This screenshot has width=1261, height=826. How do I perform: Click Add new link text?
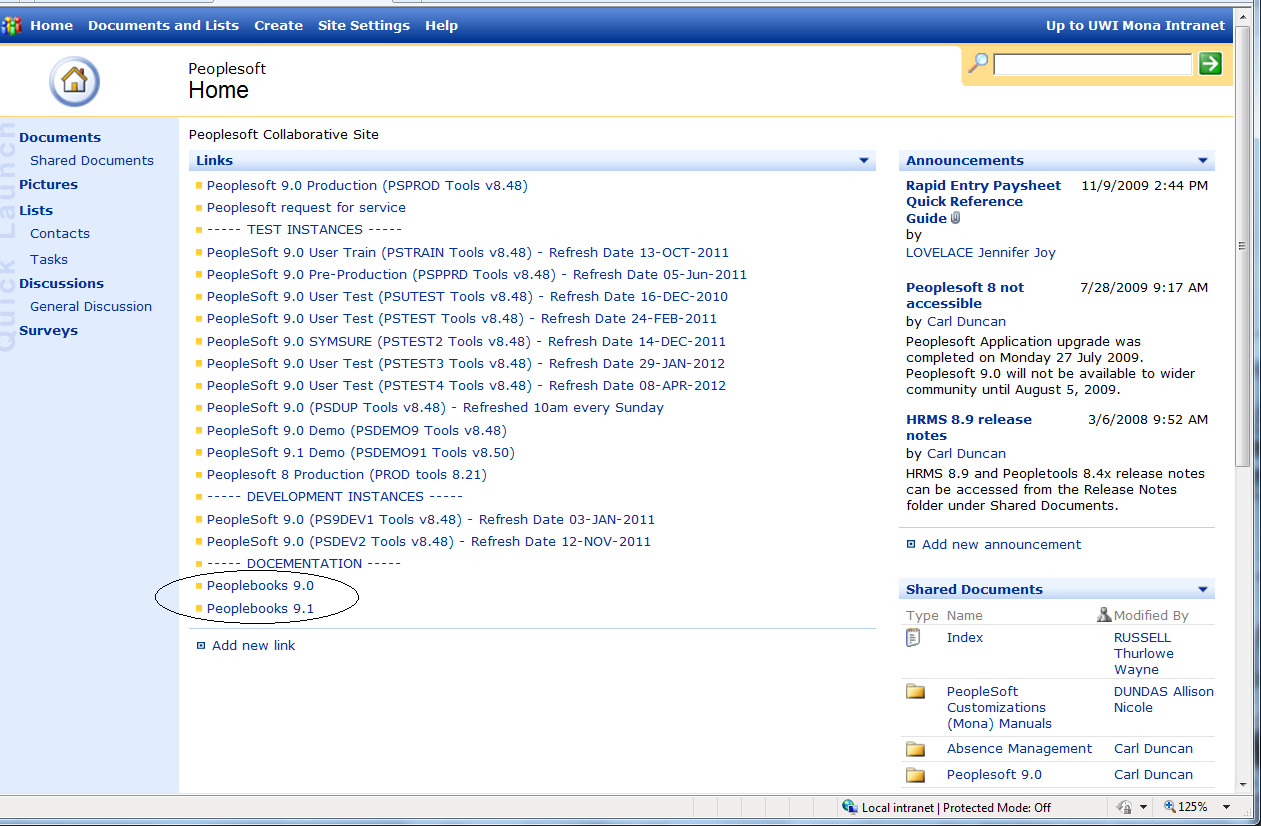click(x=254, y=646)
